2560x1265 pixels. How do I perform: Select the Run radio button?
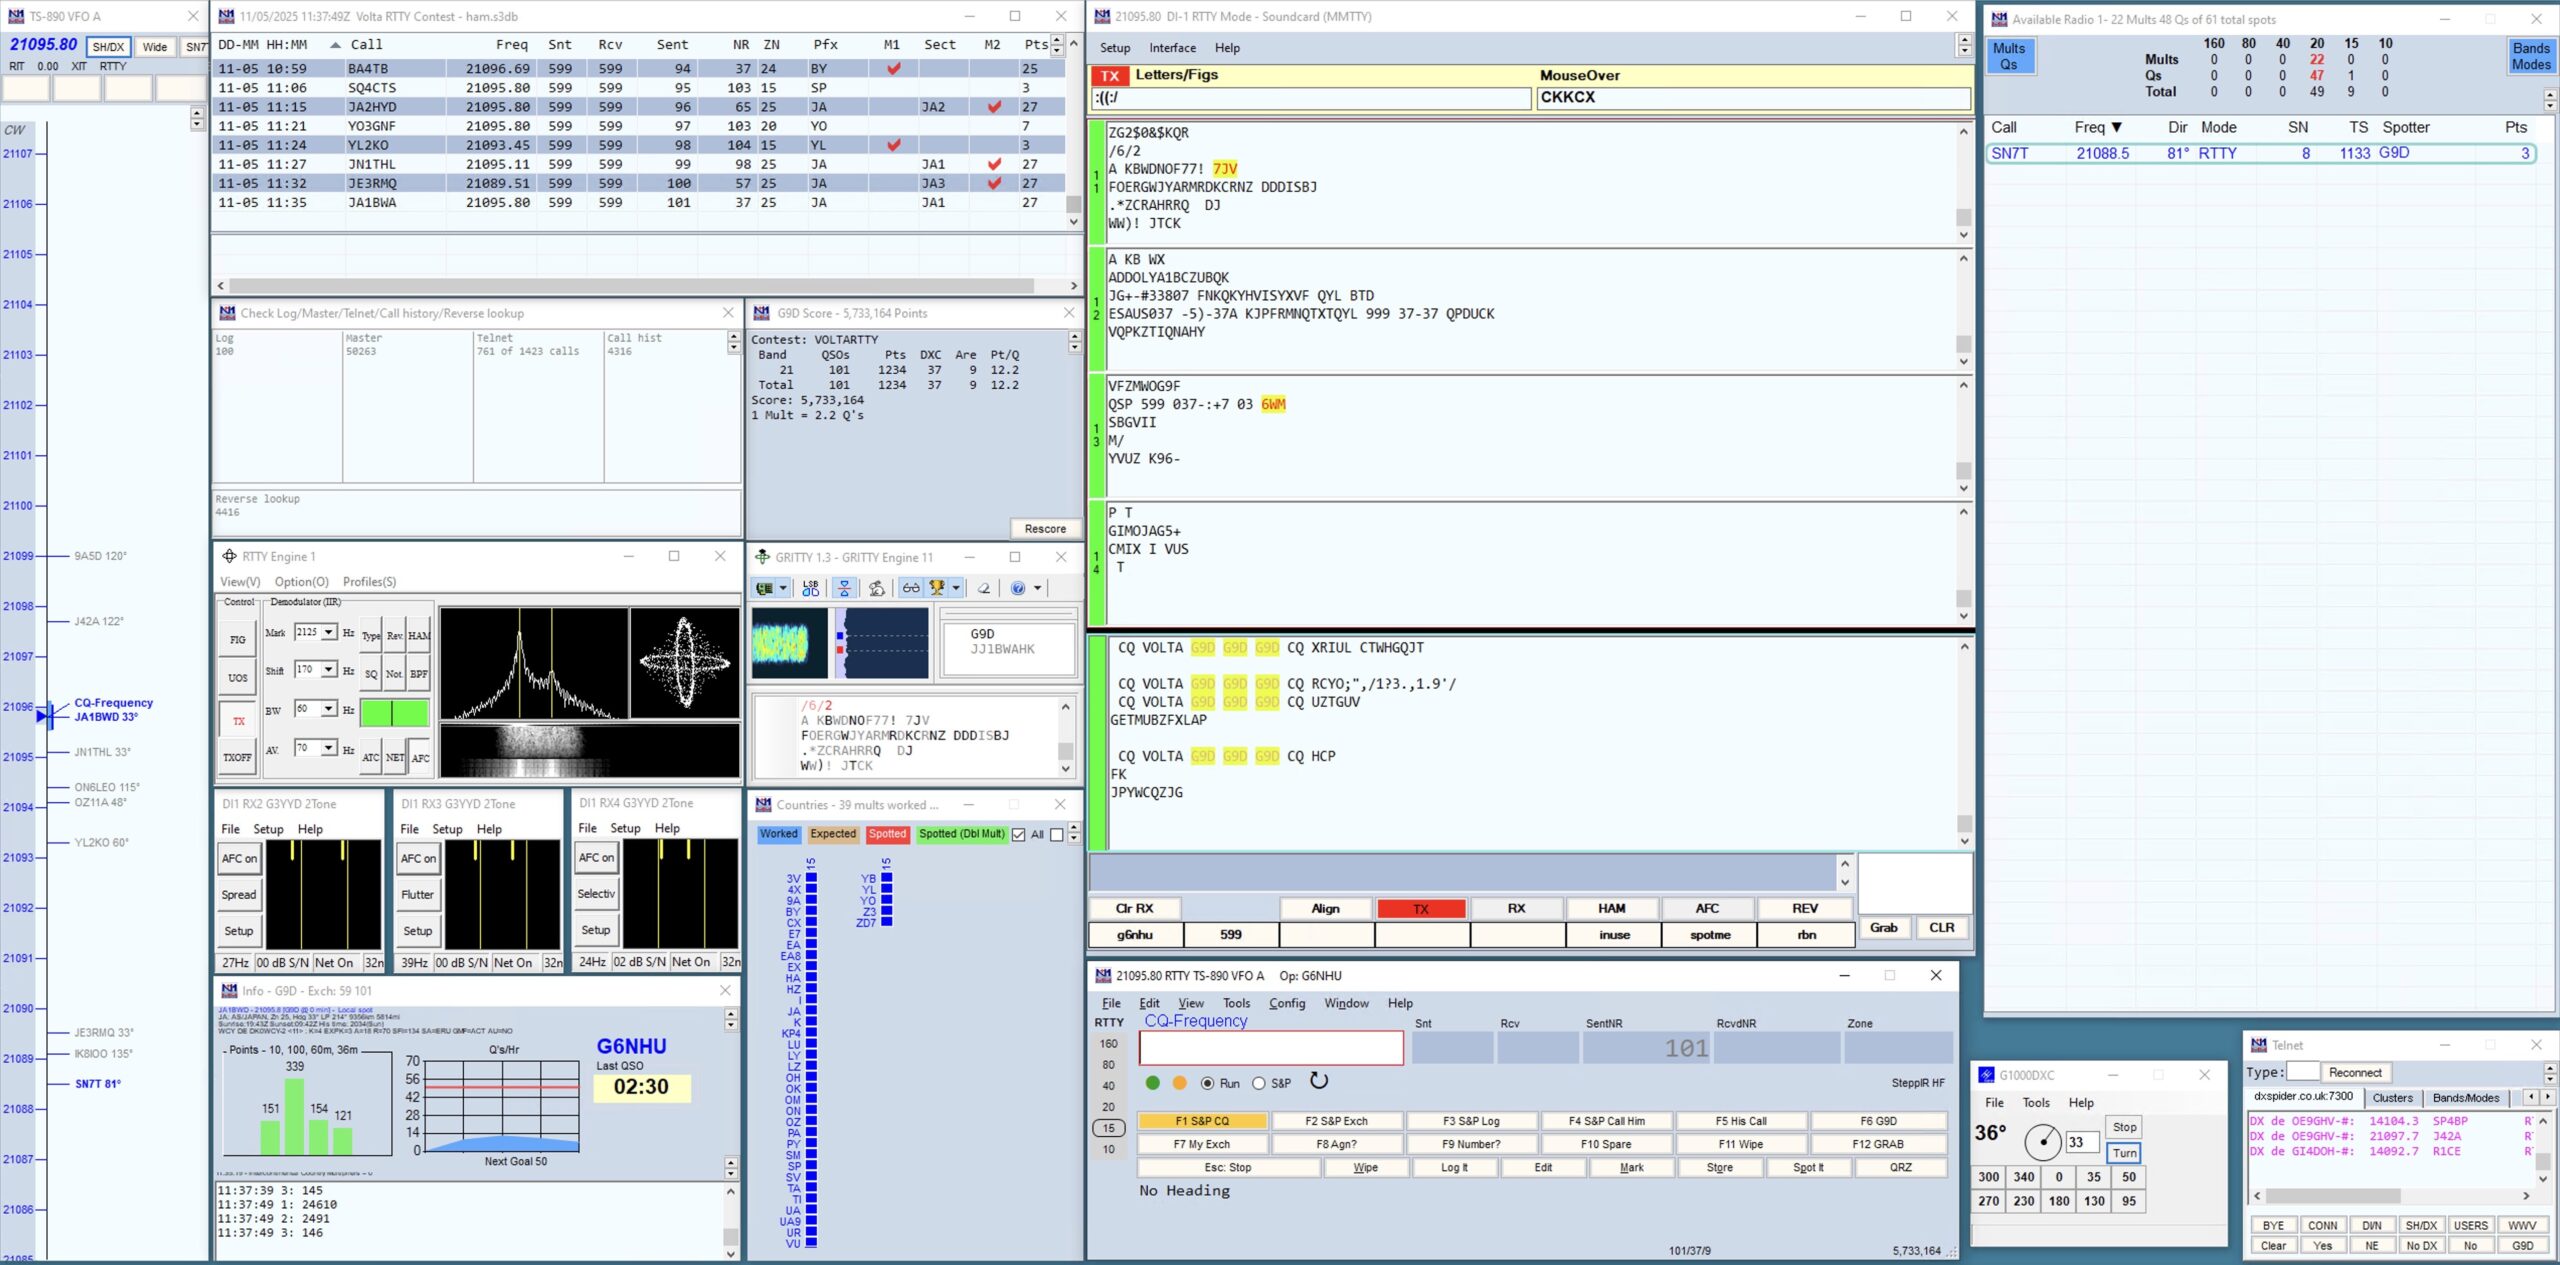click(x=1208, y=1083)
